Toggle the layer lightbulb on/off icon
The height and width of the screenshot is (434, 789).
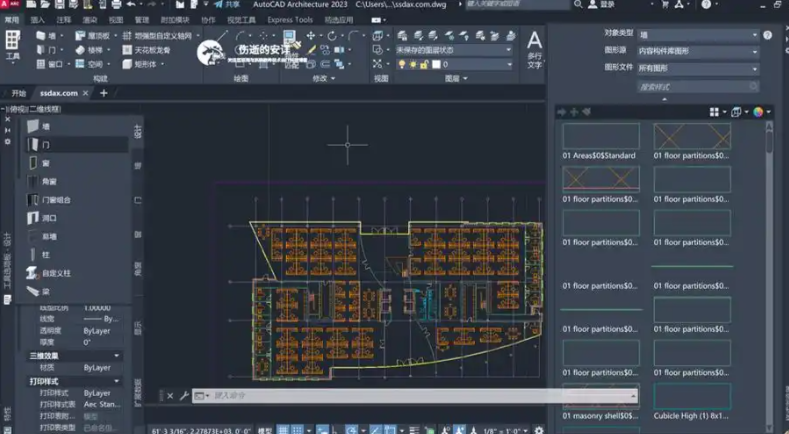click(402, 64)
